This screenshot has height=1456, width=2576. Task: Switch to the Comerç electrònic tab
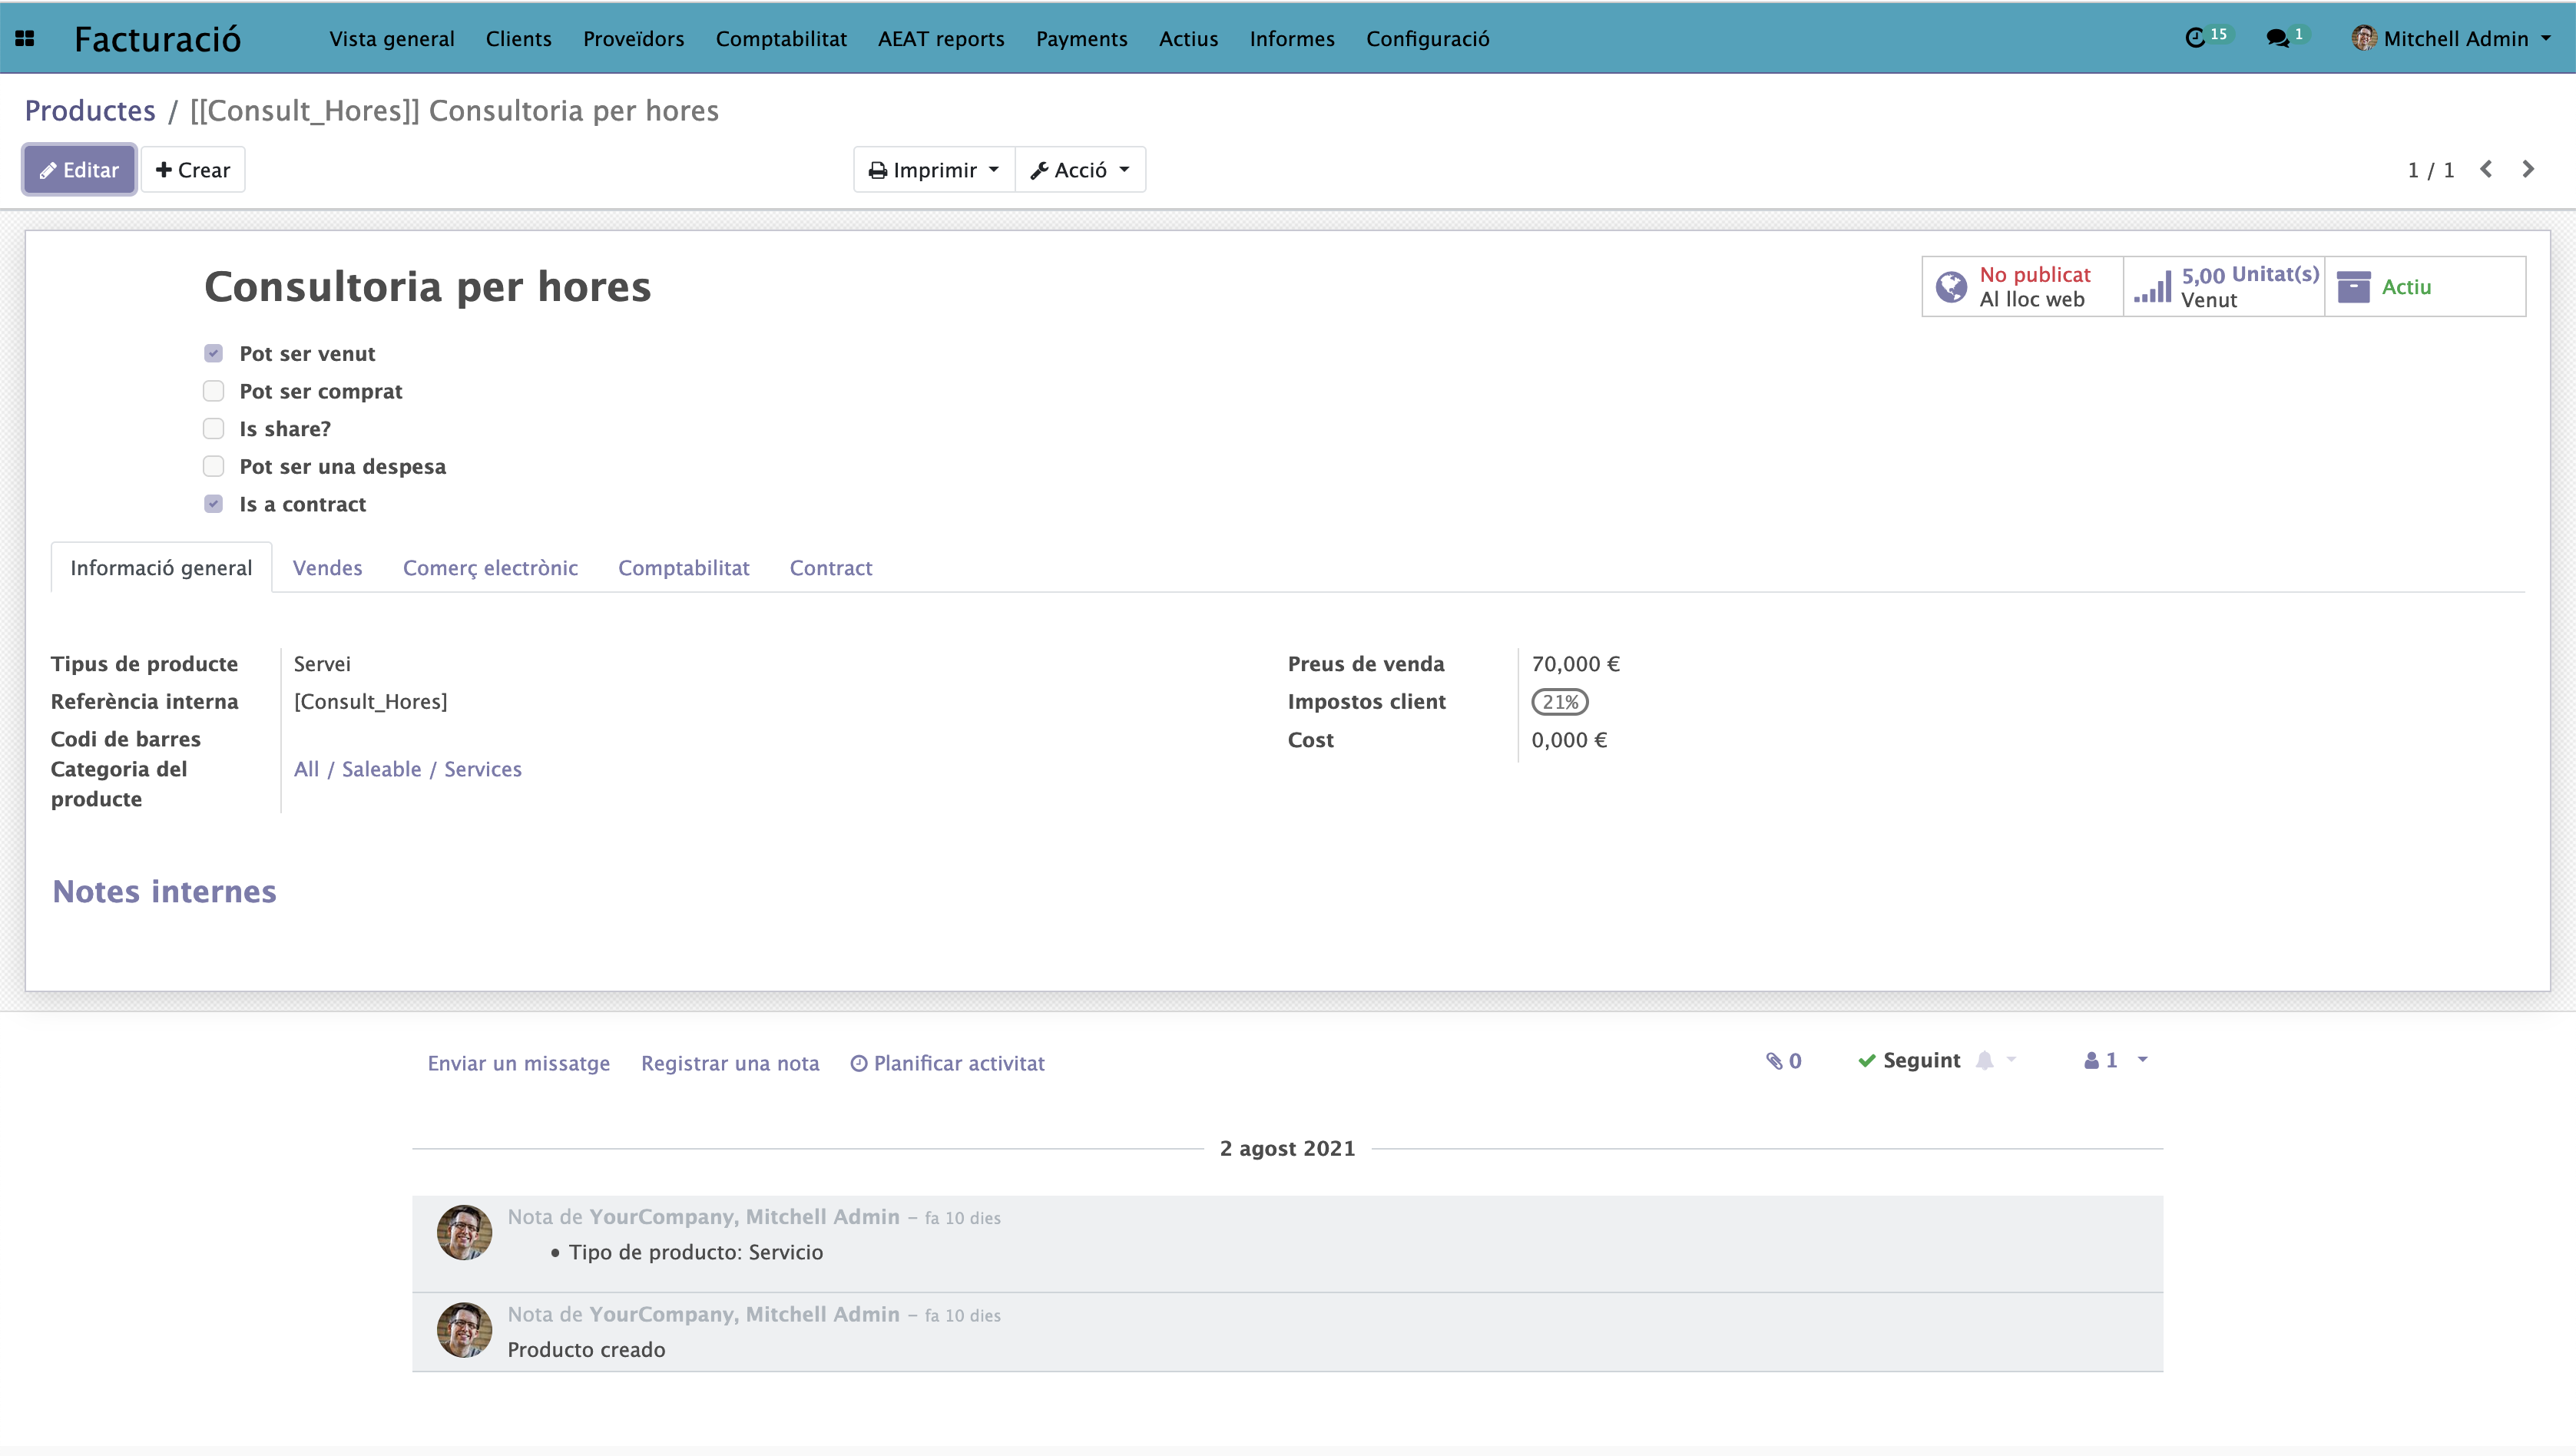tap(490, 567)
